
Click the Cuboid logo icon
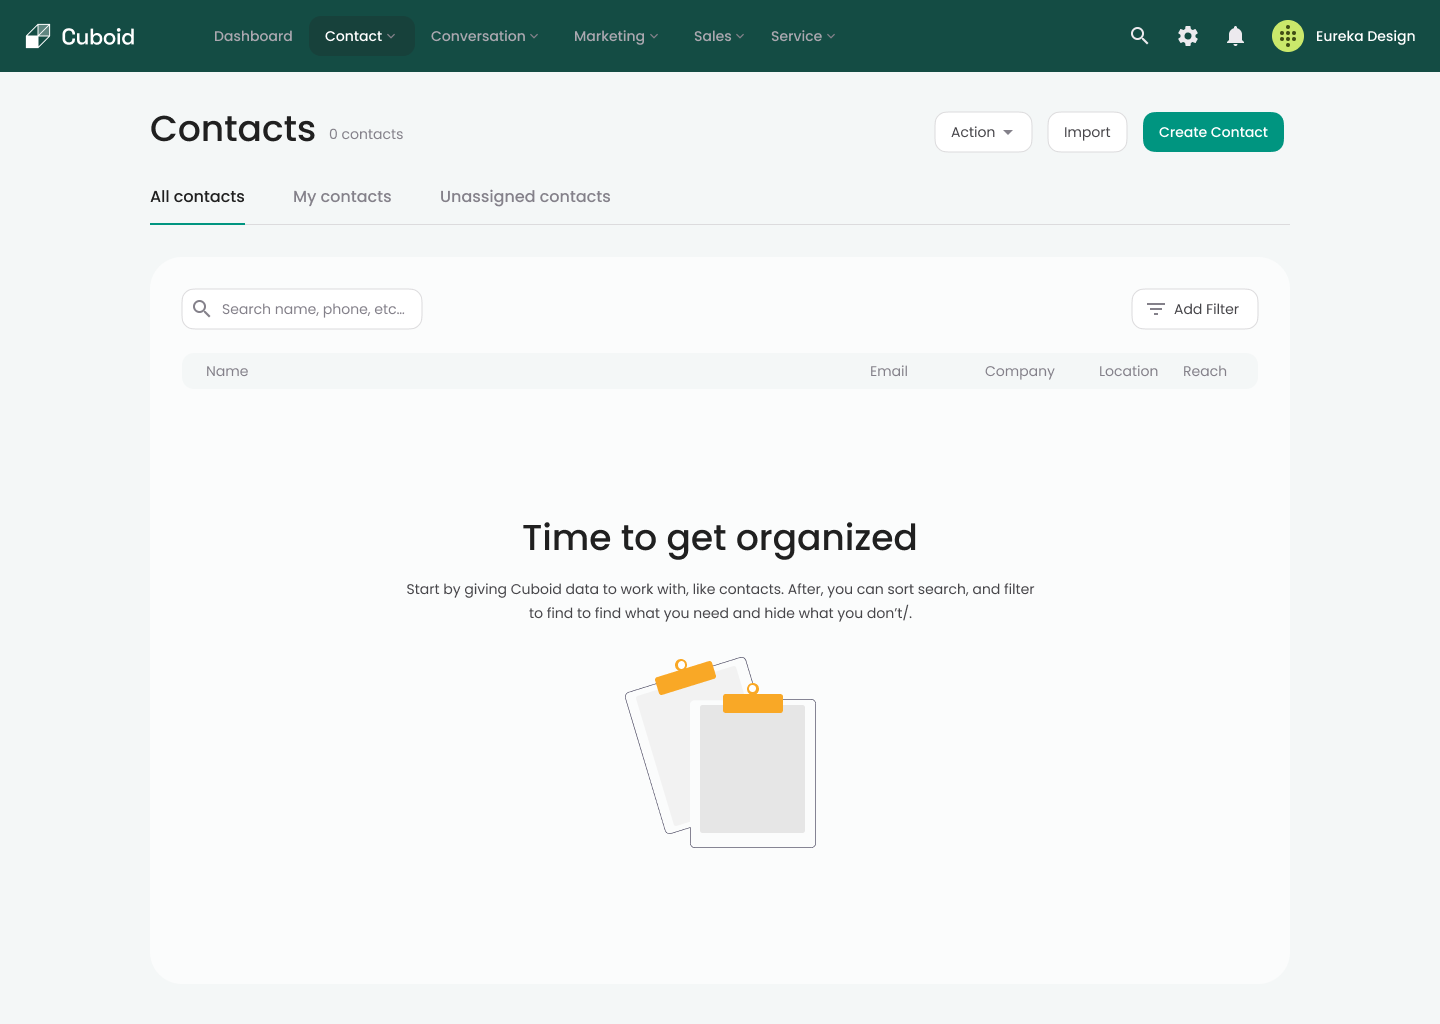(x=38, y=36)
